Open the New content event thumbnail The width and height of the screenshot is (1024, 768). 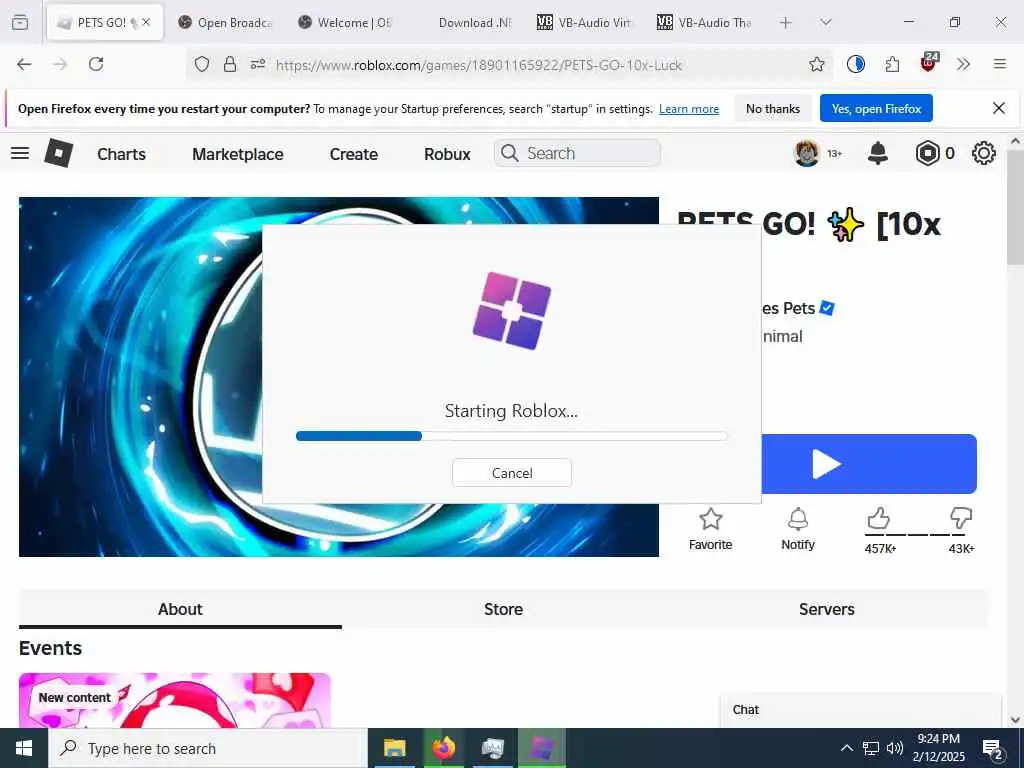tap(175, 701)
